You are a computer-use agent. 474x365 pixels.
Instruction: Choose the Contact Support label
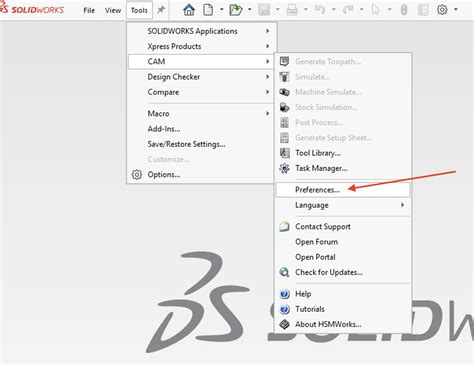(x=323, y=227)
